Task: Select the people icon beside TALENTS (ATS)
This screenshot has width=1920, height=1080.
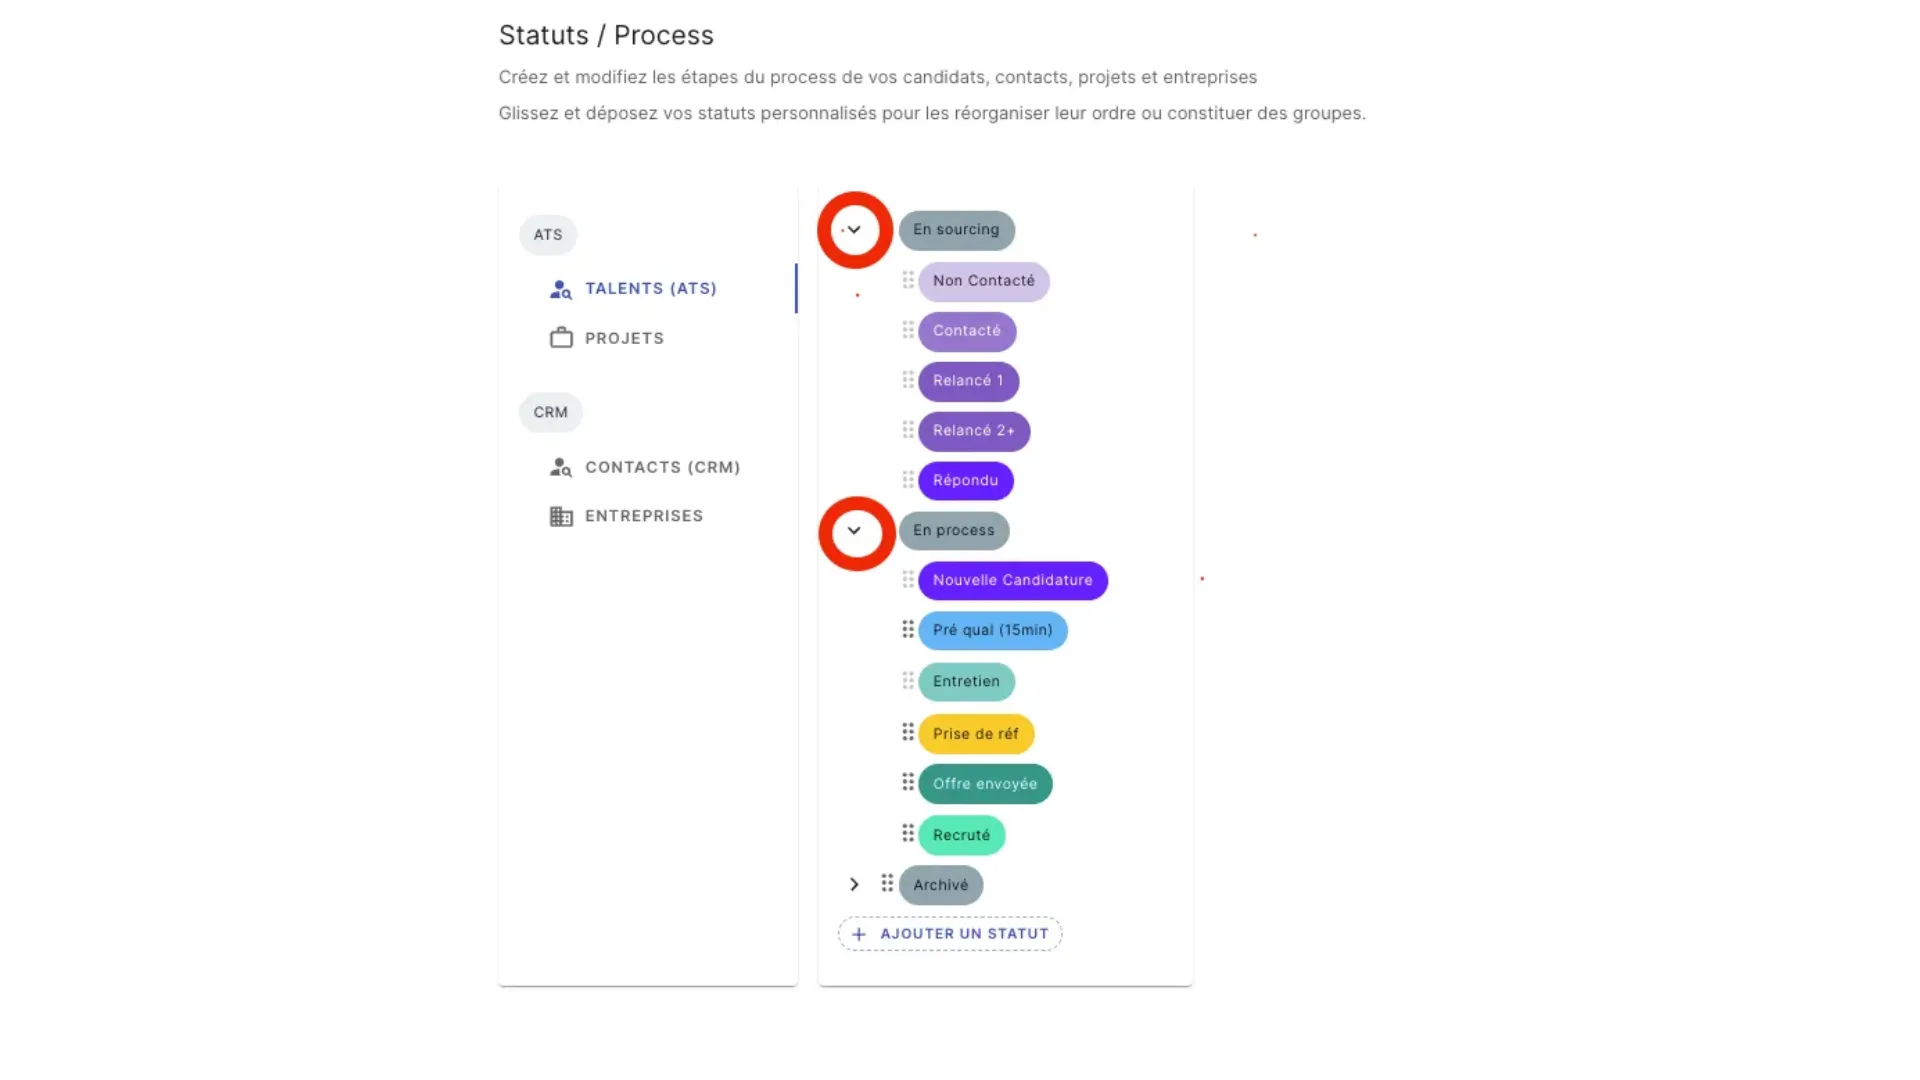Action: coord(561,289)
